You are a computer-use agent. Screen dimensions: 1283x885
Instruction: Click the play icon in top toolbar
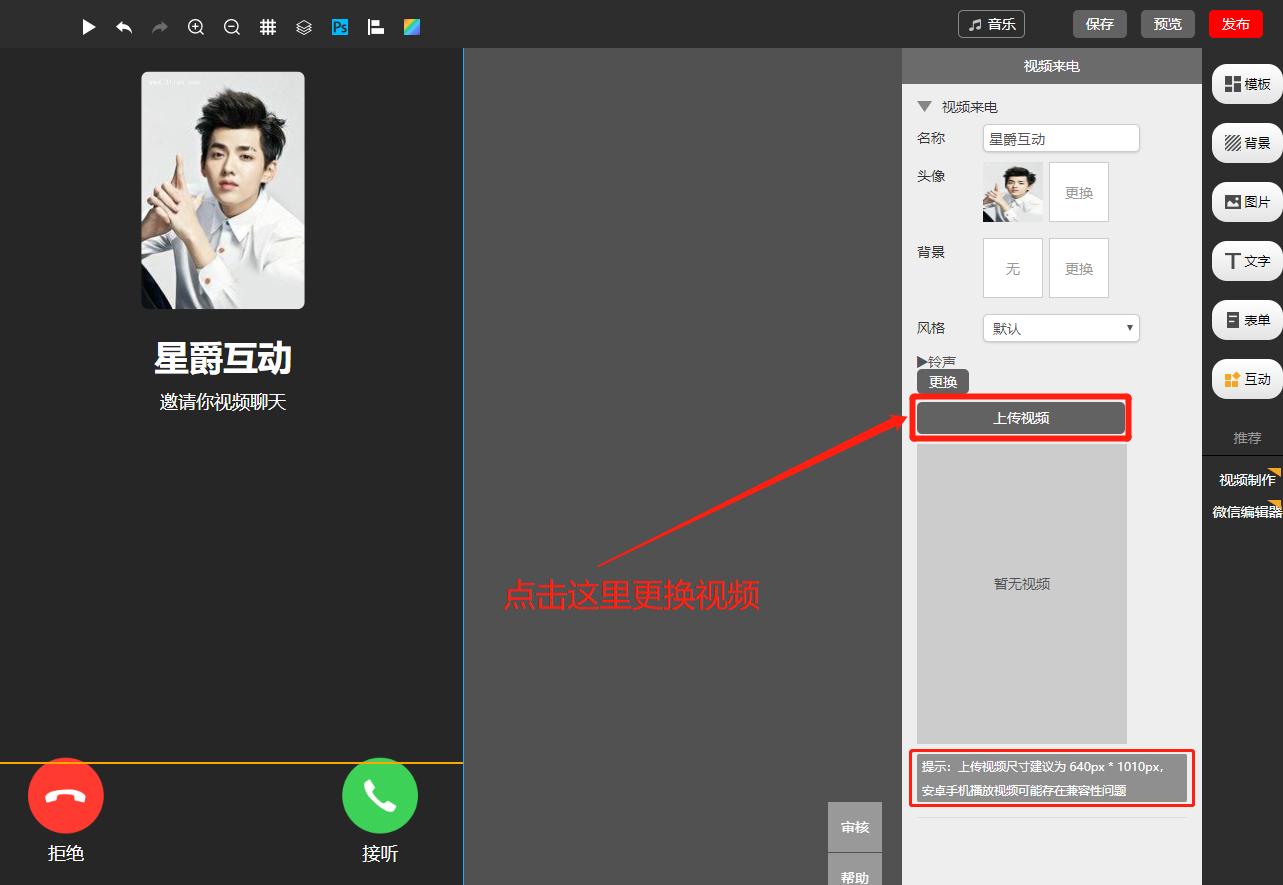point(89,27)
